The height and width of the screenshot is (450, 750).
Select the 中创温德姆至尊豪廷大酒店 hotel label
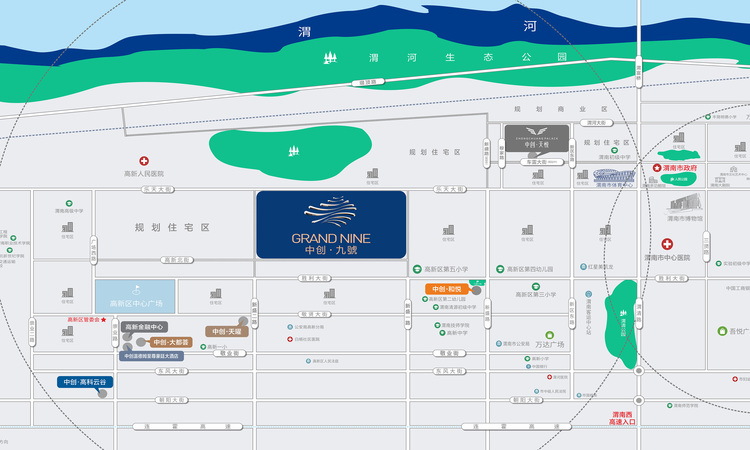pos(151,356)
